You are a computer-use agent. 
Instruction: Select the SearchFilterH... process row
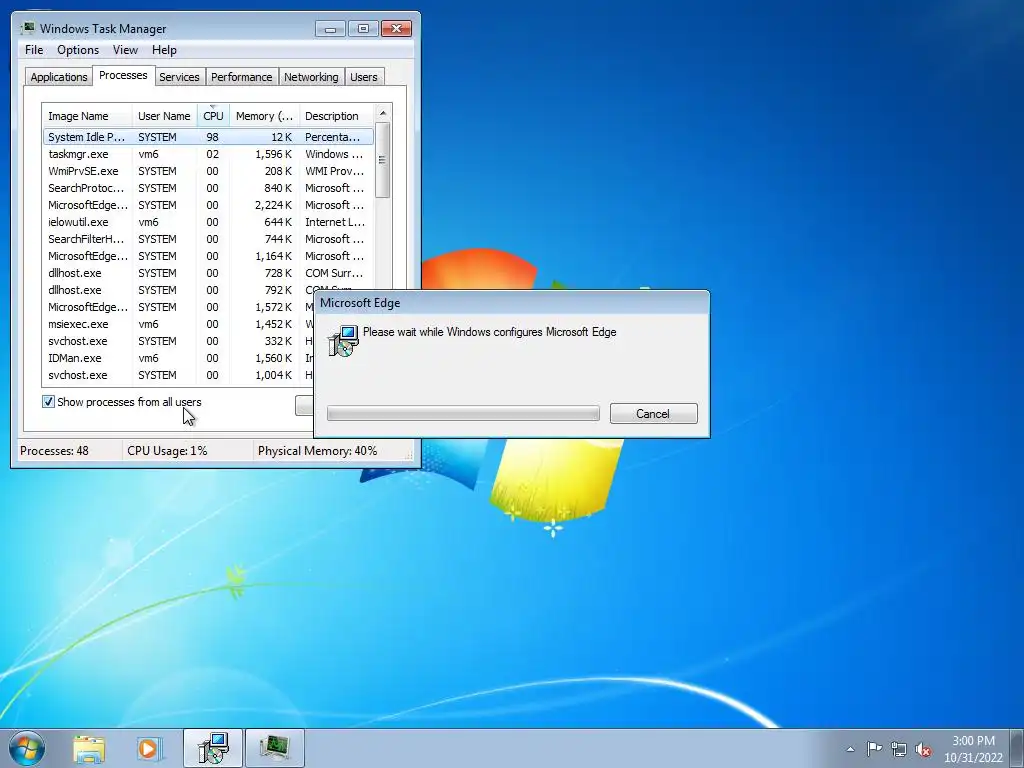click(208, 239)
